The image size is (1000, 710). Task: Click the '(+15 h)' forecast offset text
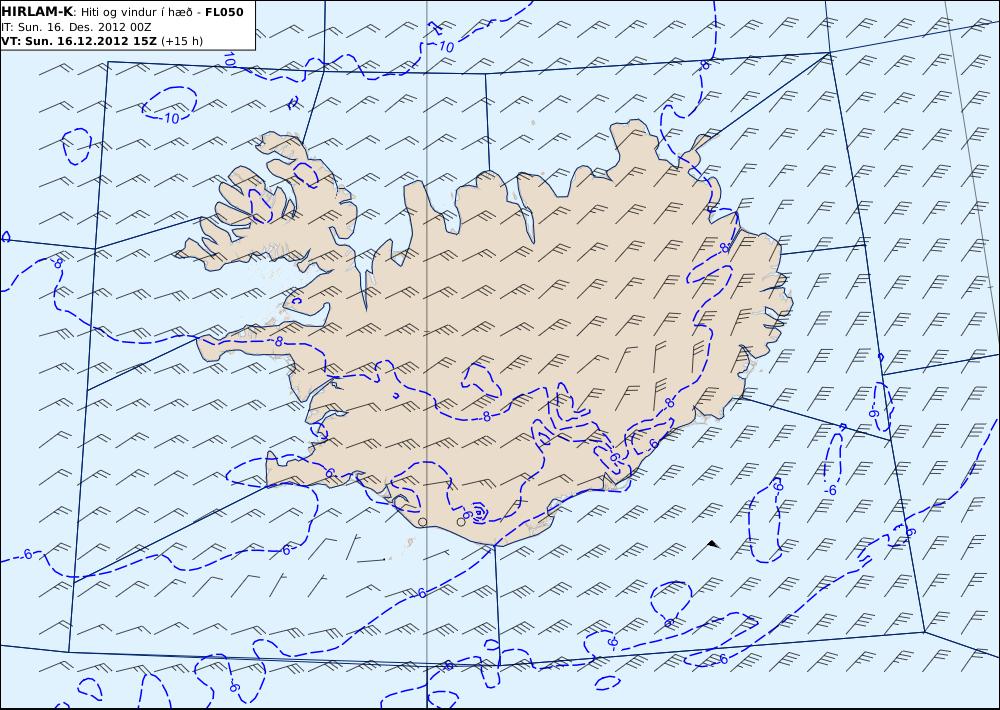[x=182, y=41]
